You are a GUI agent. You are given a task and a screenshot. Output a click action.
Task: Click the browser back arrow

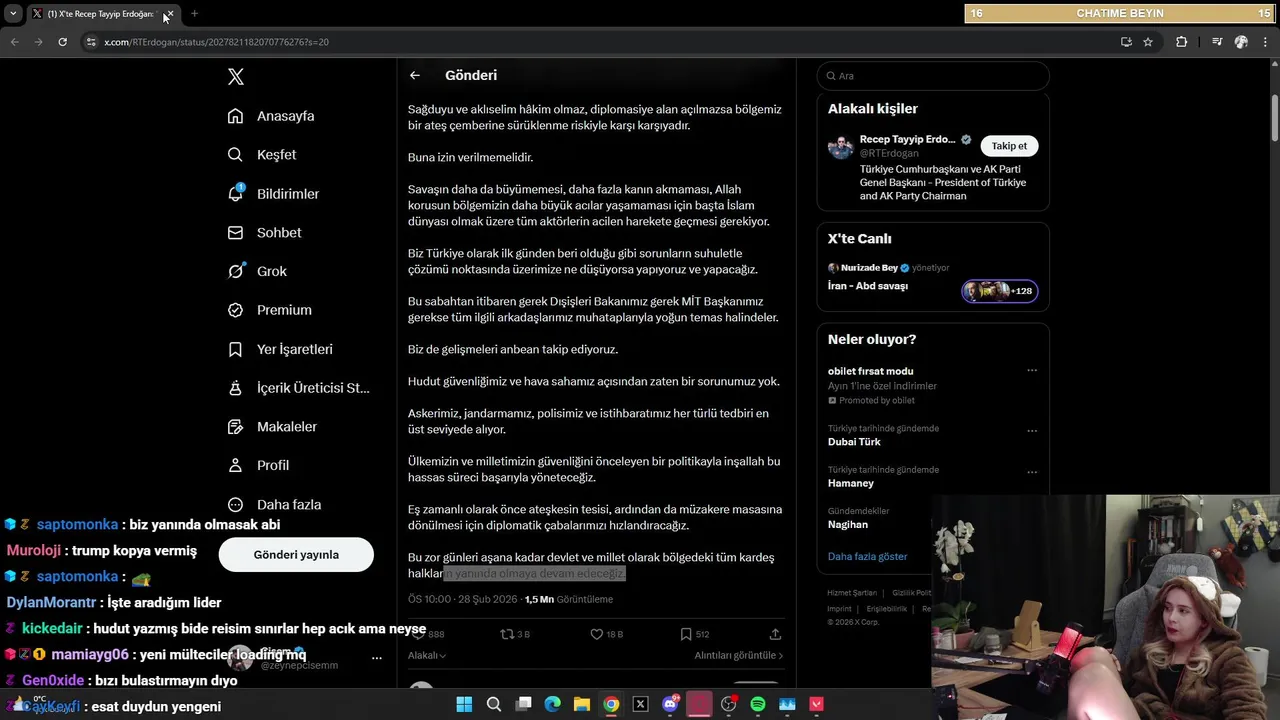(14, 42)
